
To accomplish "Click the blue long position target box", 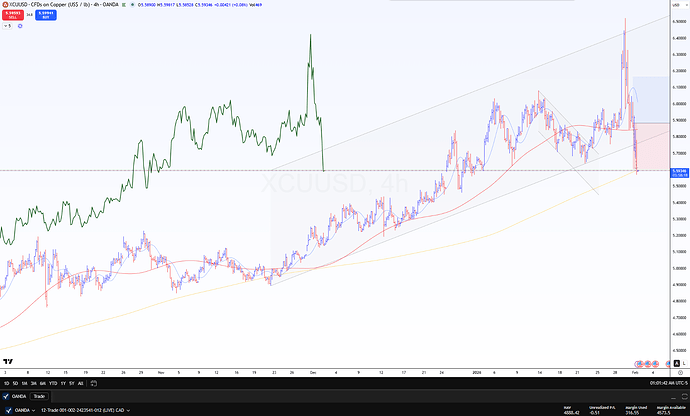I will tap(650, 99).
